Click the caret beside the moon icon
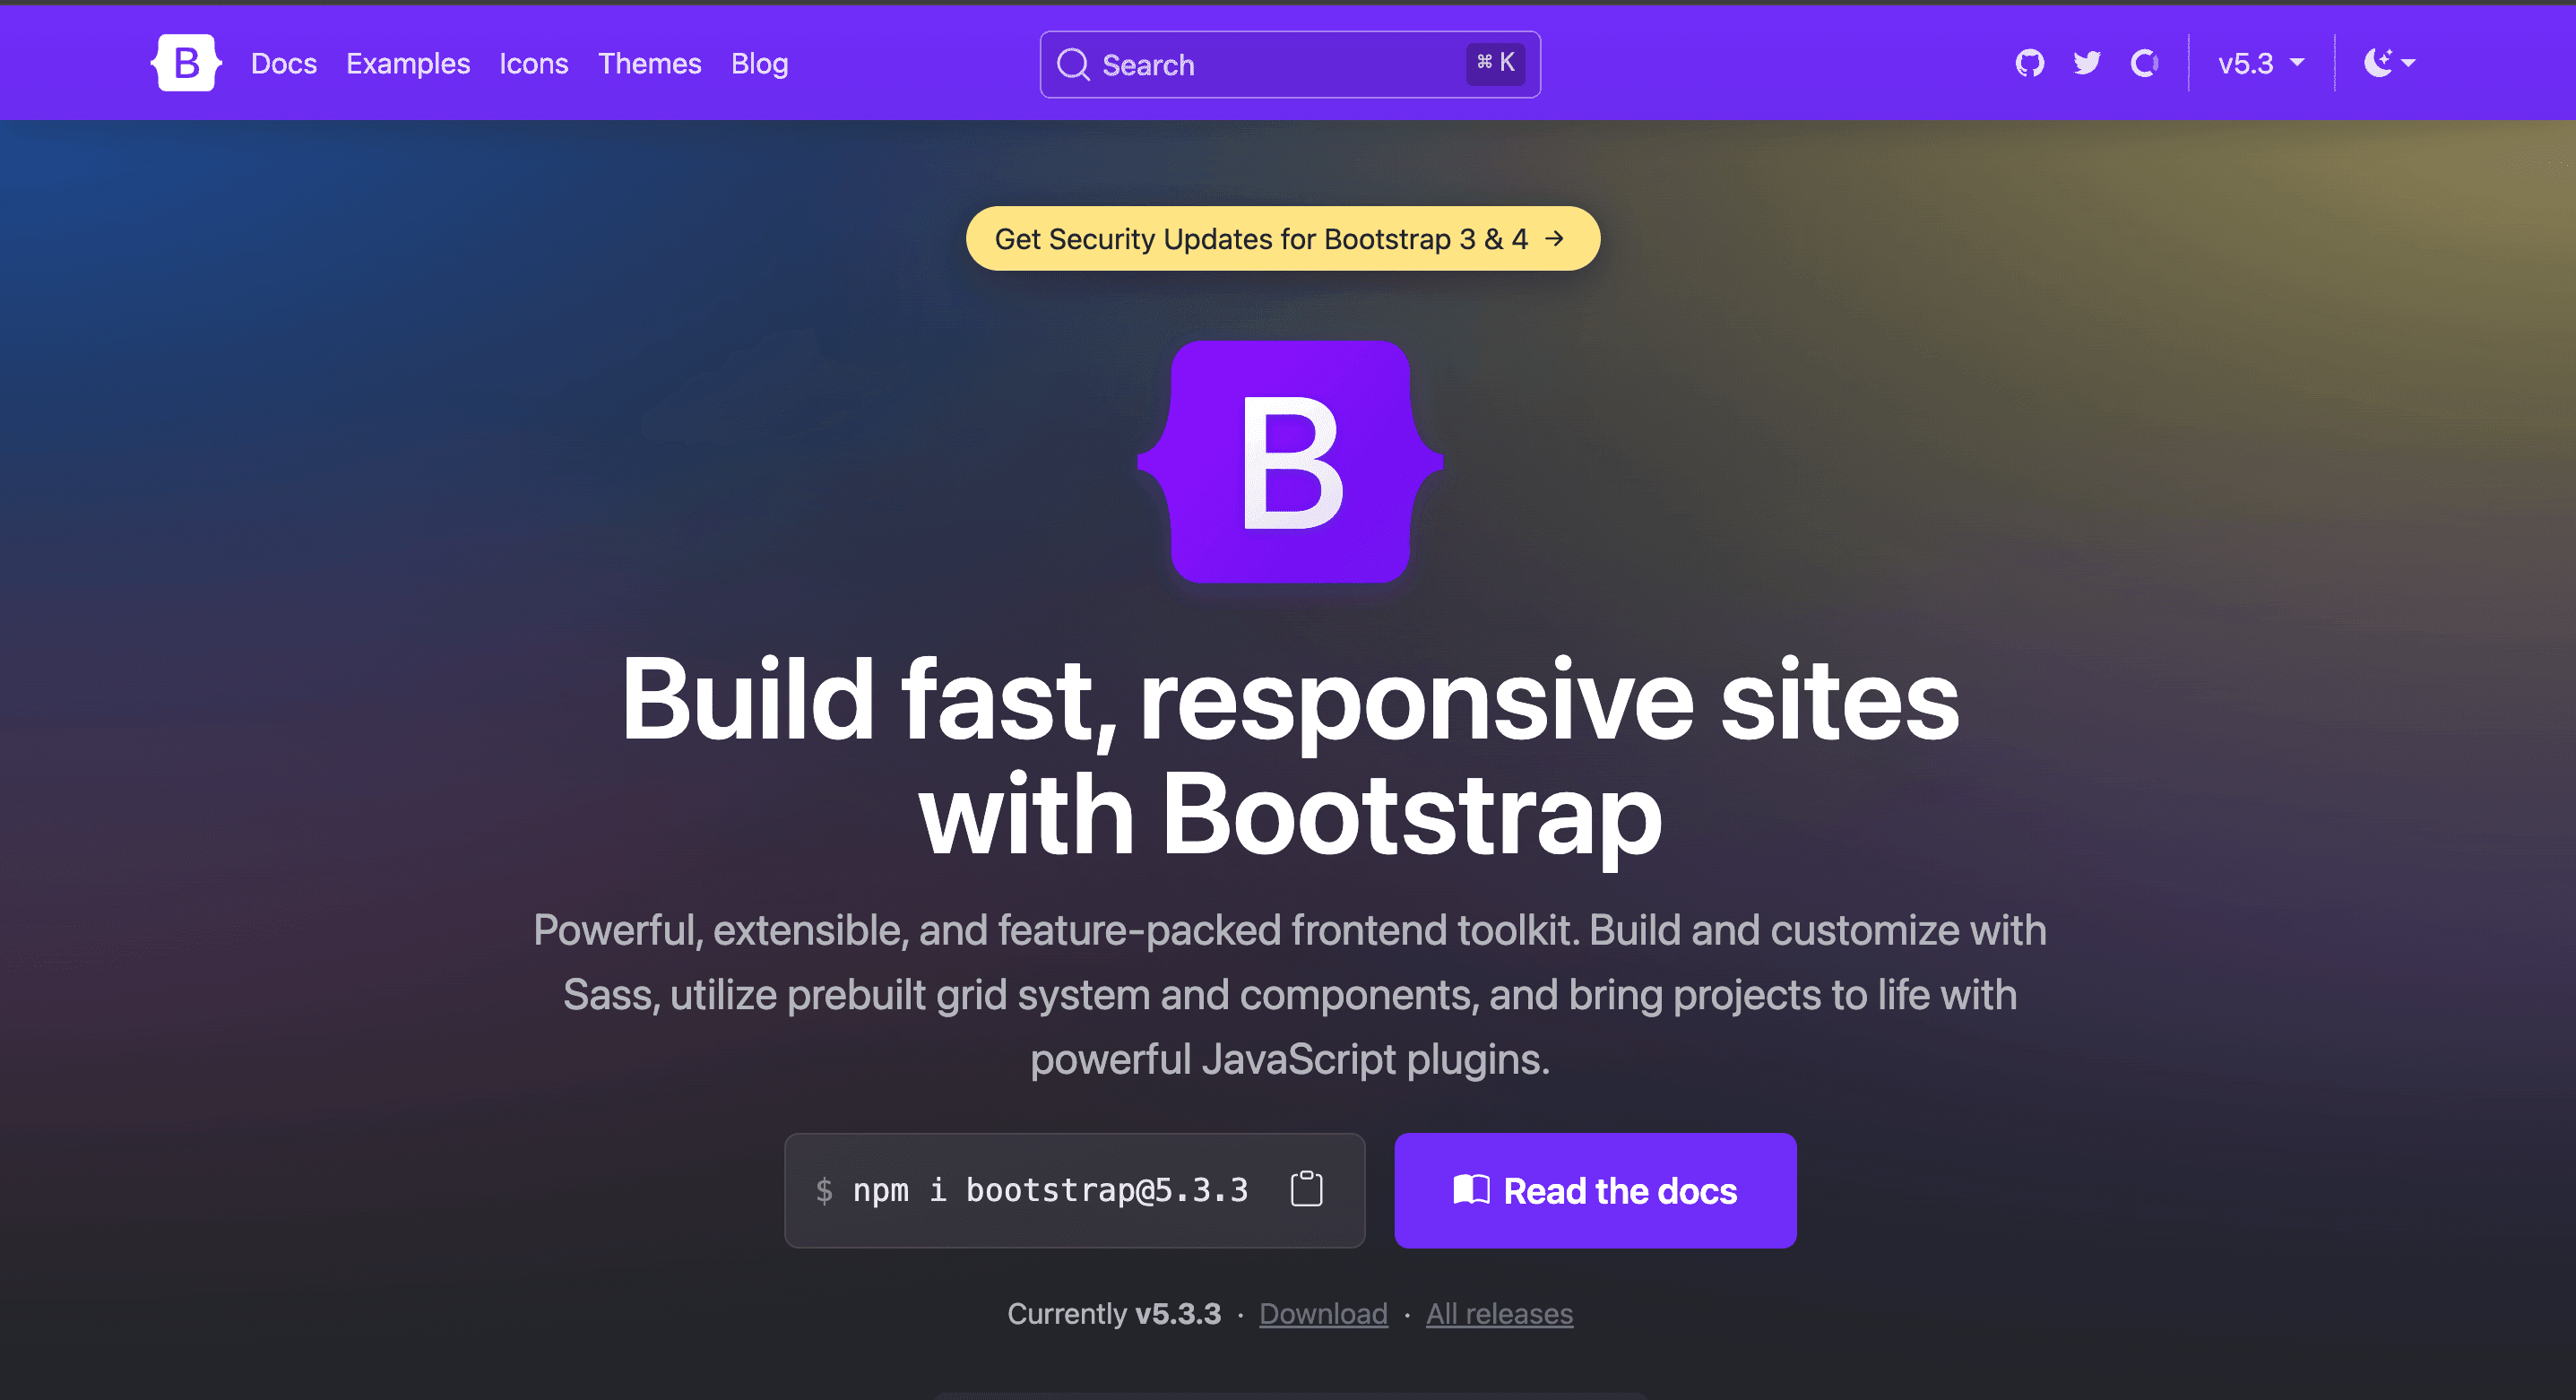 coord(2408,63)
